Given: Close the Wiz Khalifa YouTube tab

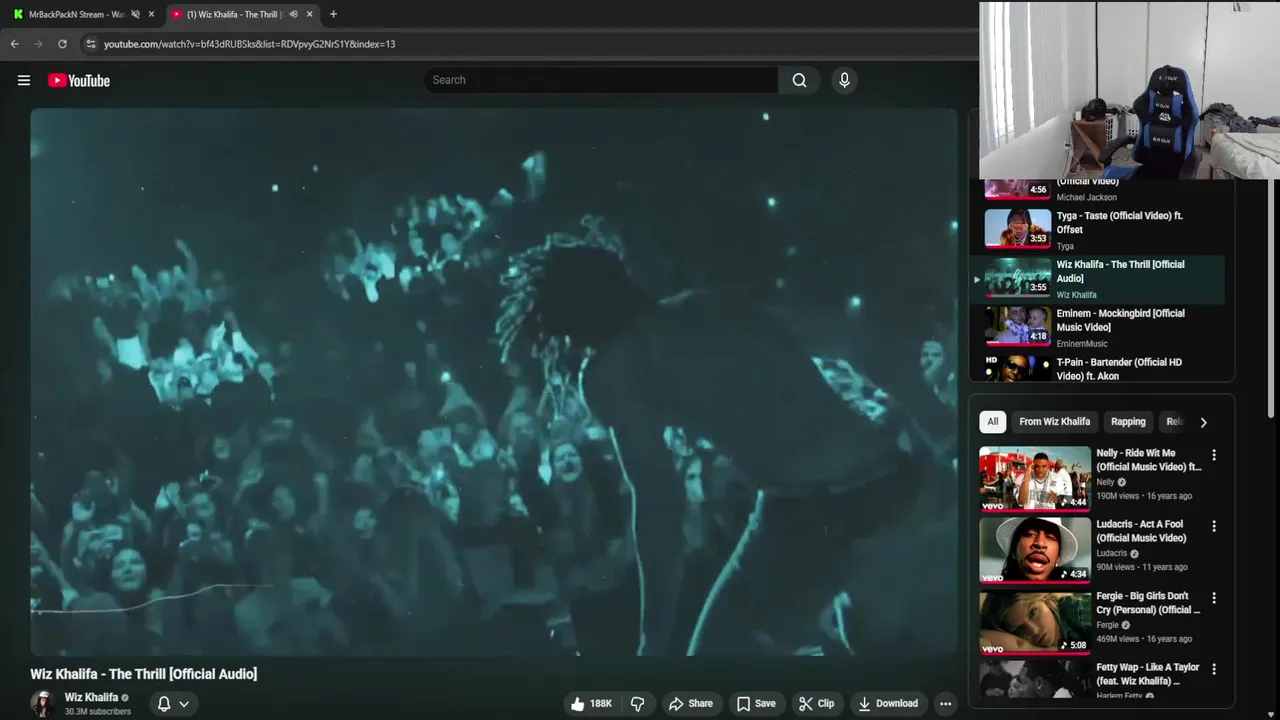Looking at the screenshot, I should click(x=310, y=14).
